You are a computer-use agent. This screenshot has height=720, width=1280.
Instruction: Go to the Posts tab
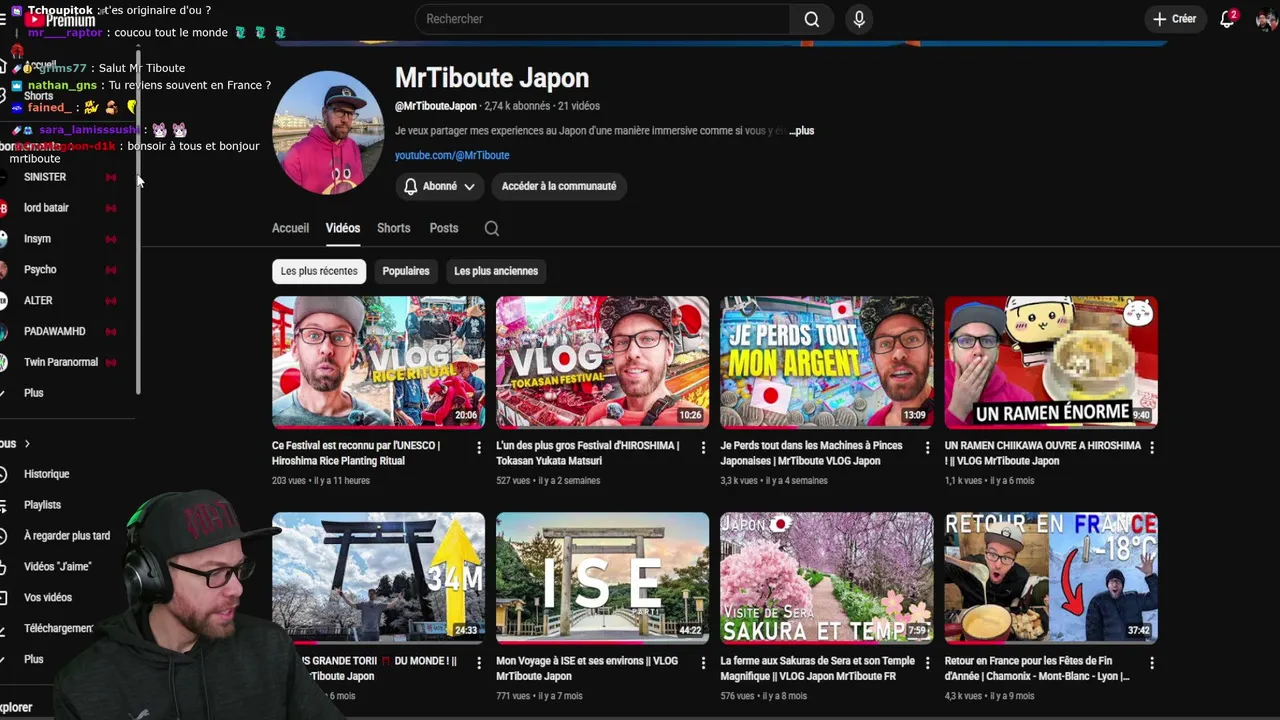pos(444,228)
